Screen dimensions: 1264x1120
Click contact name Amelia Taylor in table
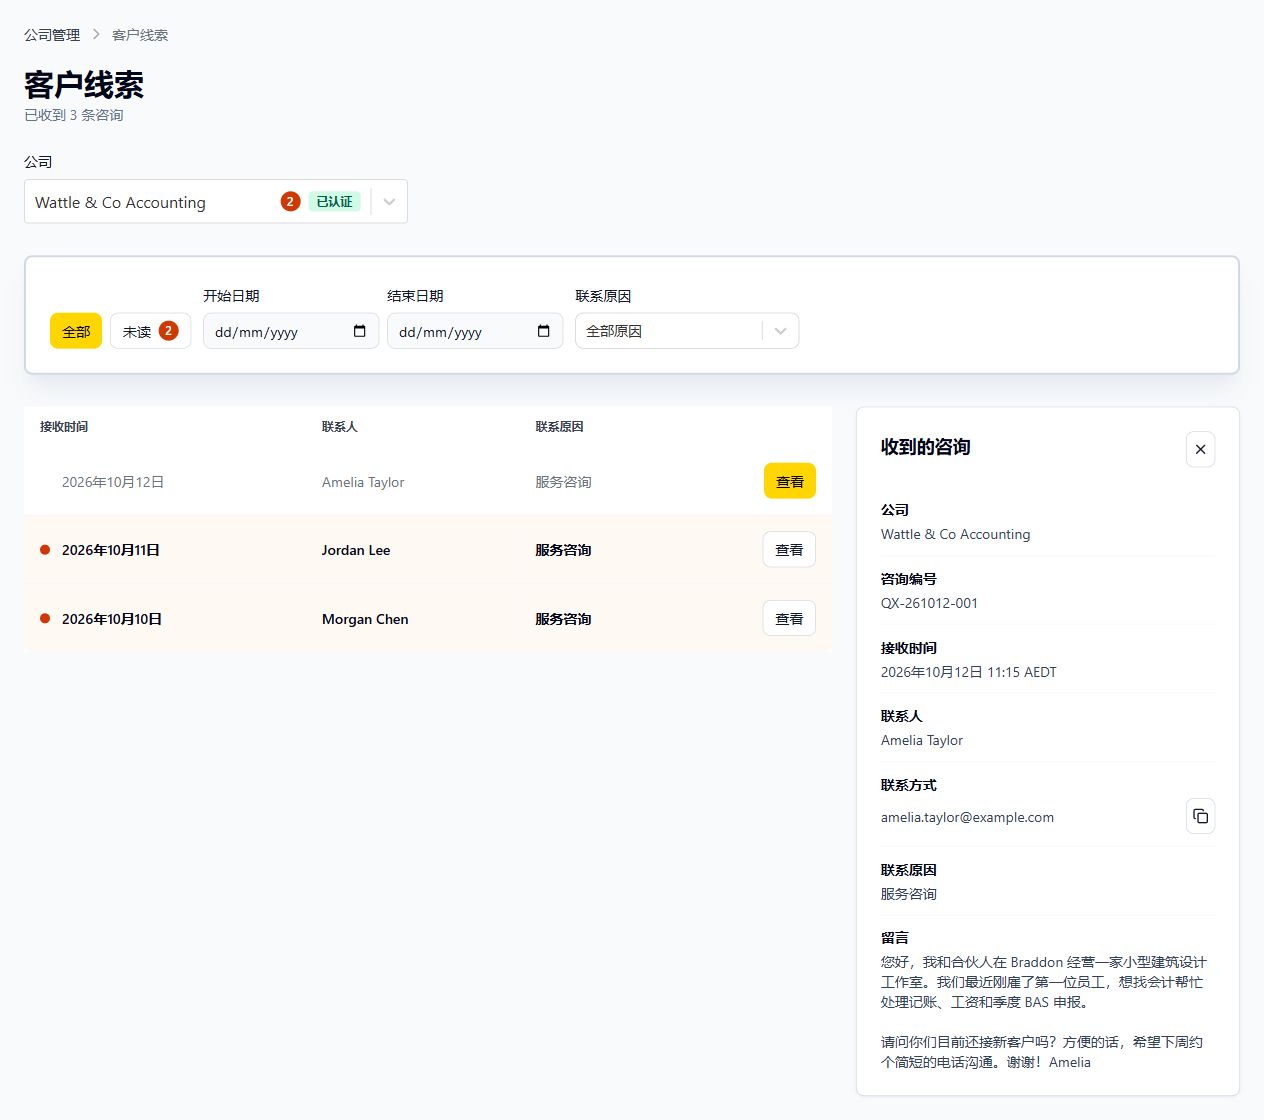pyautogui.click(x=363, y=482)
